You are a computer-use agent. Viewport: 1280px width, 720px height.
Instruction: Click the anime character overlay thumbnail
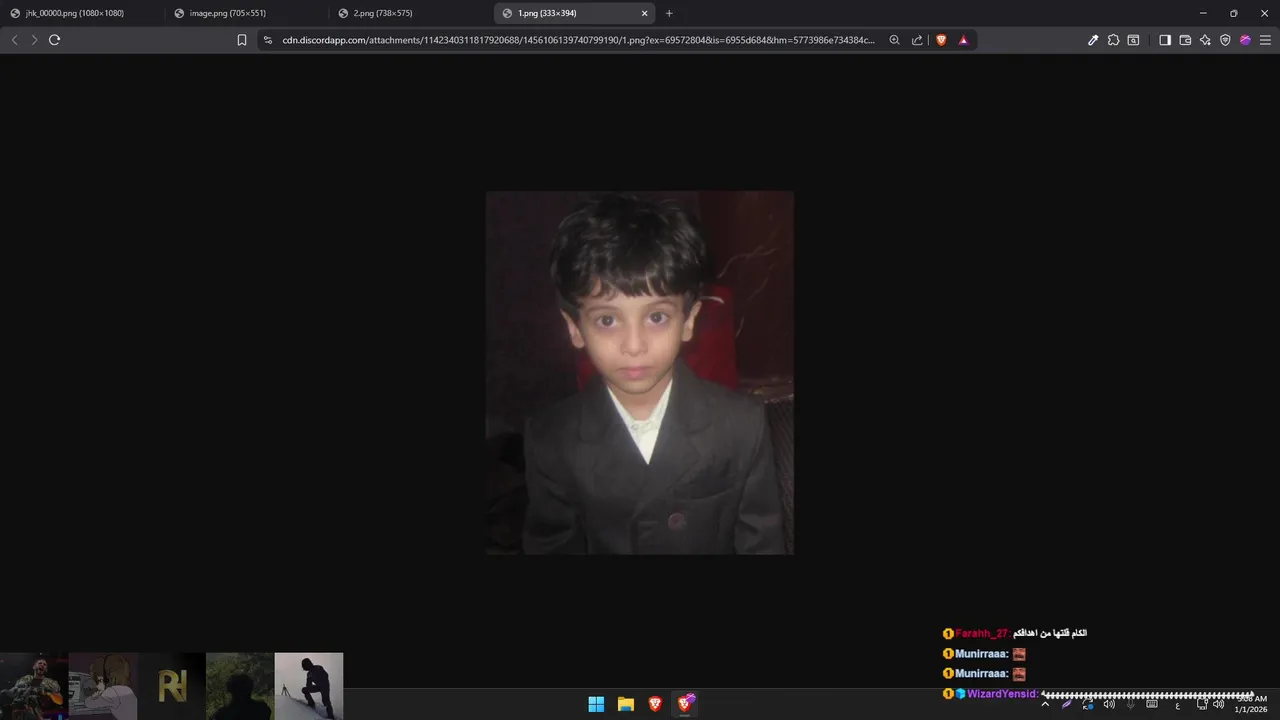click(x=103, y=686)
